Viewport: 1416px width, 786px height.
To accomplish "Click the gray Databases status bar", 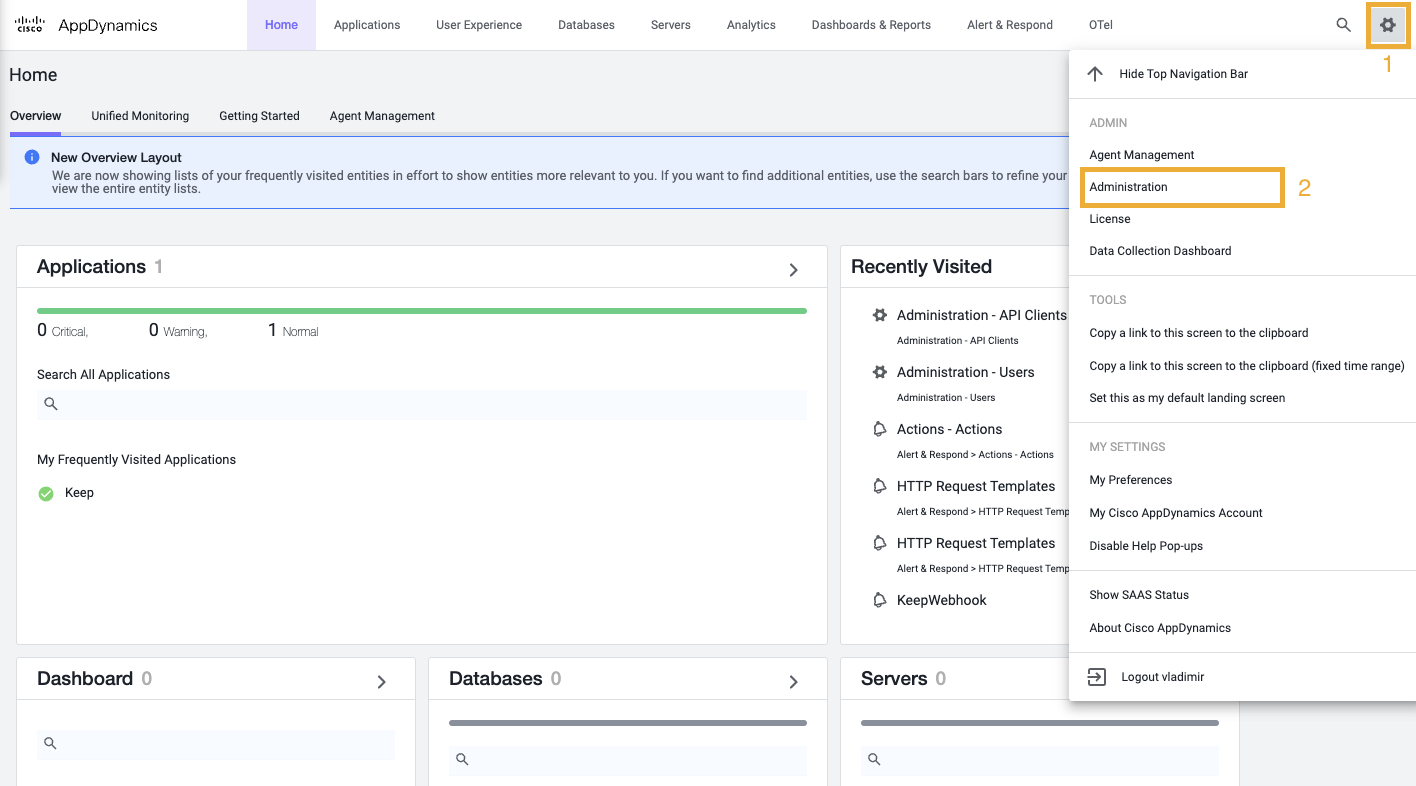I will (628, 723).
